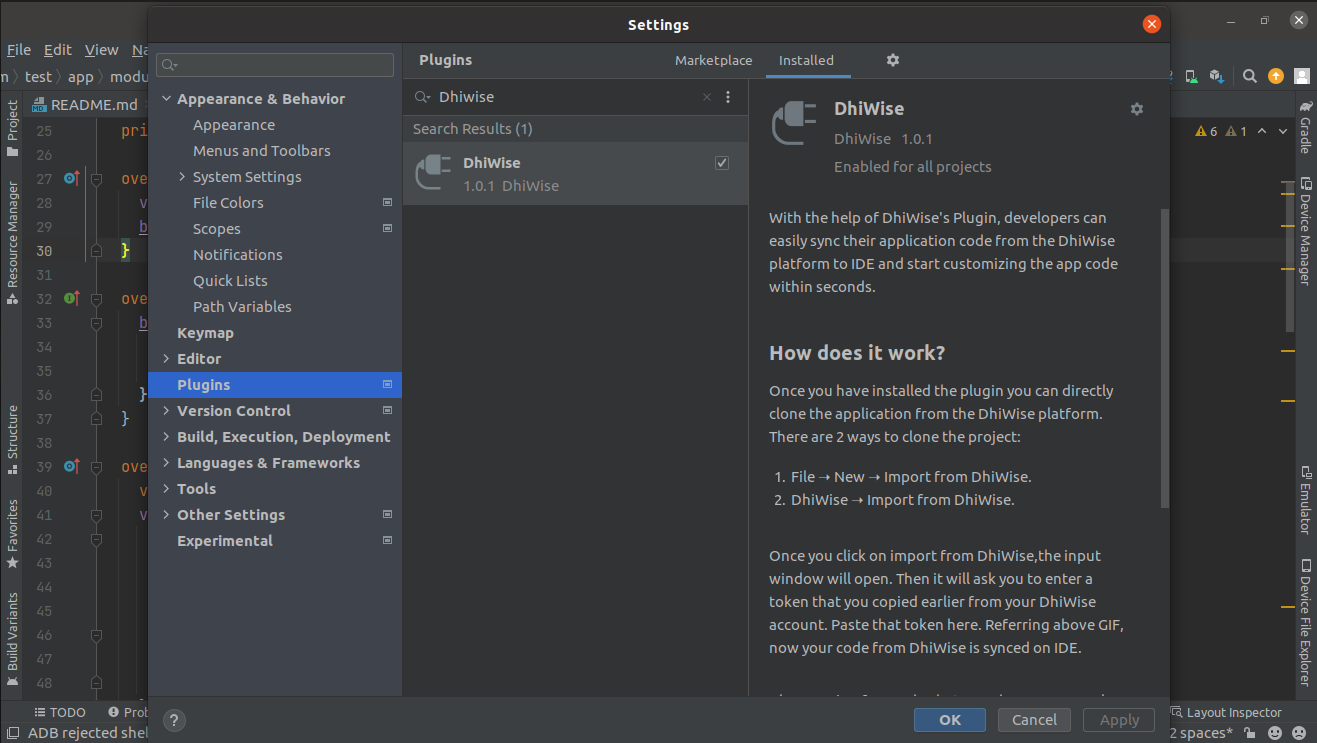Image resolution: width=1317 pixels, height=743 pixels.
Task: Select Experimental settings item
Action: coord(225,541)
